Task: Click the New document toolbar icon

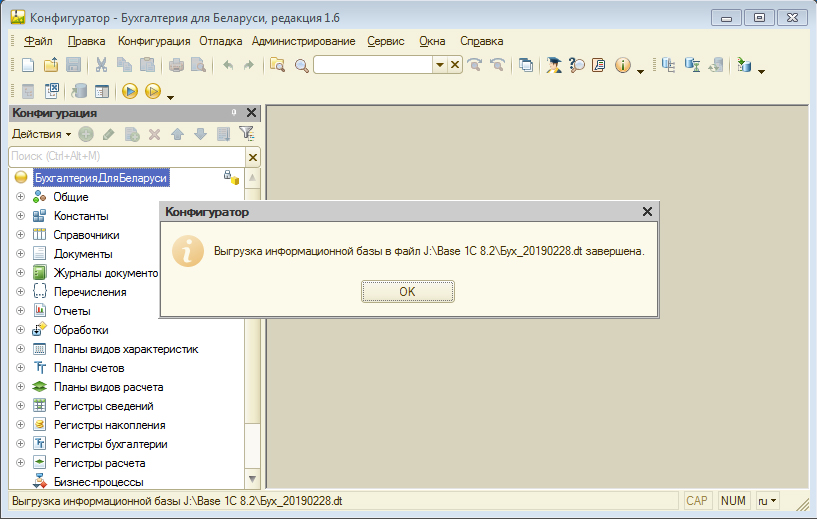Action: 28,65
